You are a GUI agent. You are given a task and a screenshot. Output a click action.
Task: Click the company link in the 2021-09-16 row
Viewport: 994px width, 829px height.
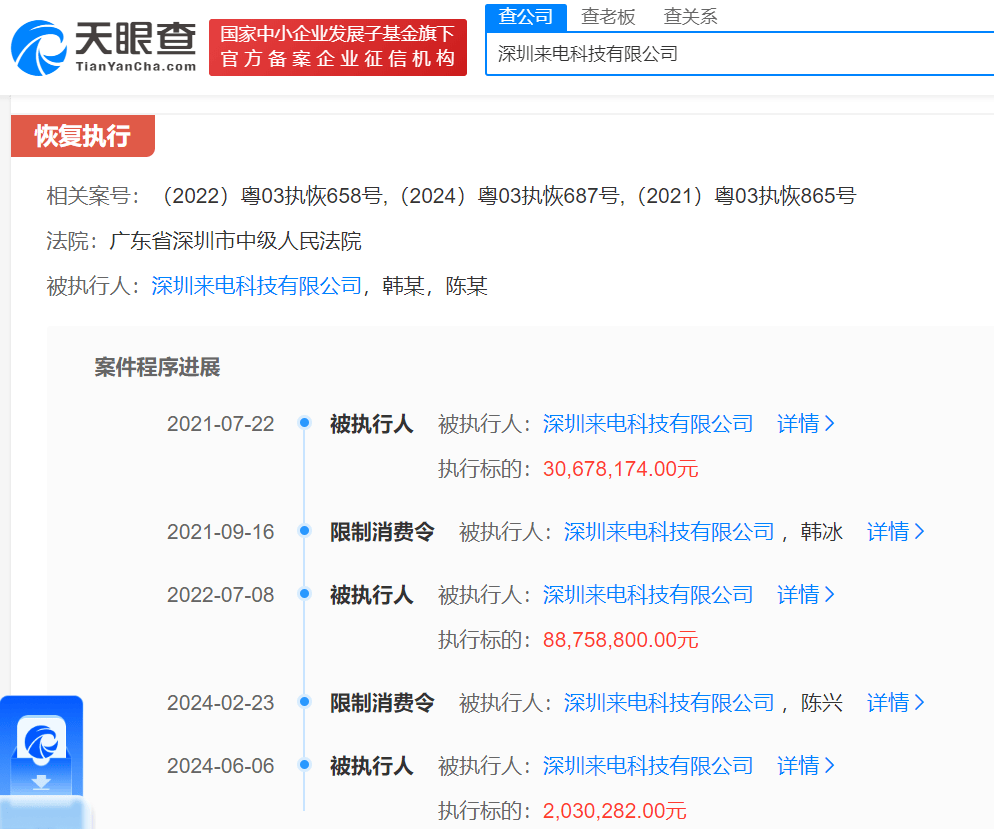click(669, 532)
